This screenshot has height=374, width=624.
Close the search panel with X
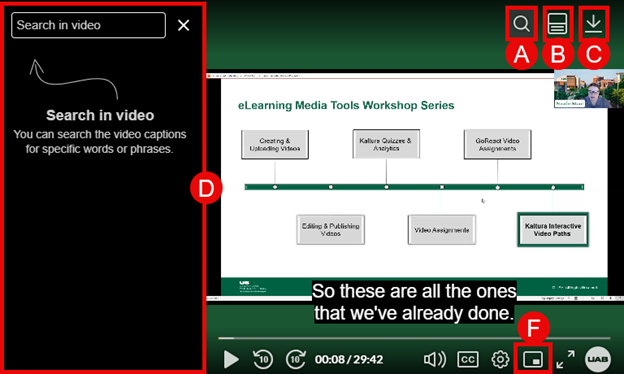pos(183,25)
